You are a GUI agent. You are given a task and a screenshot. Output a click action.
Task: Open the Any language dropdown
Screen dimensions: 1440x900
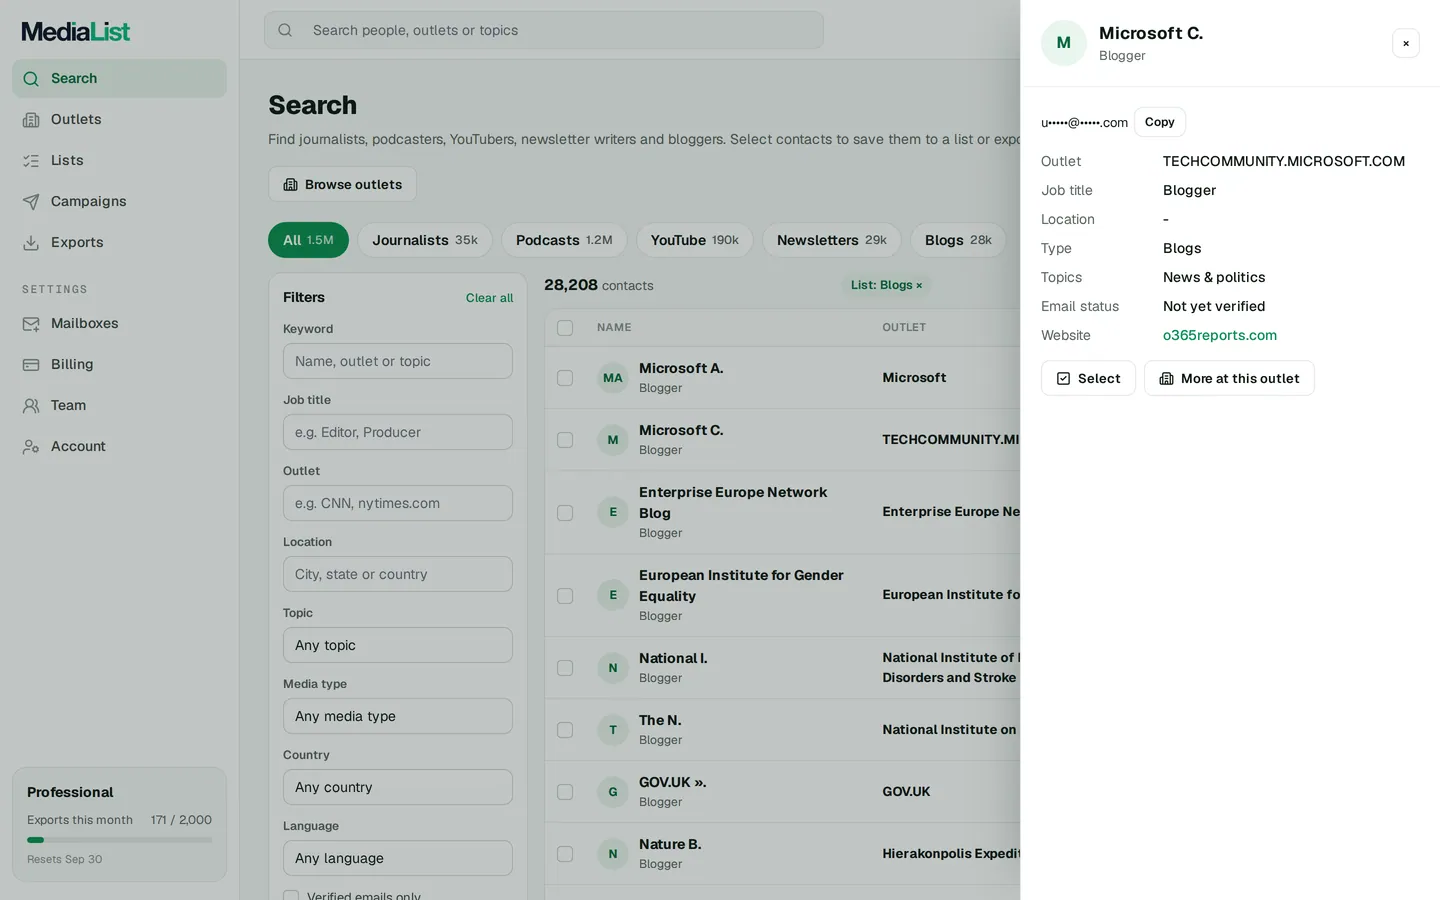pos(397,858)
